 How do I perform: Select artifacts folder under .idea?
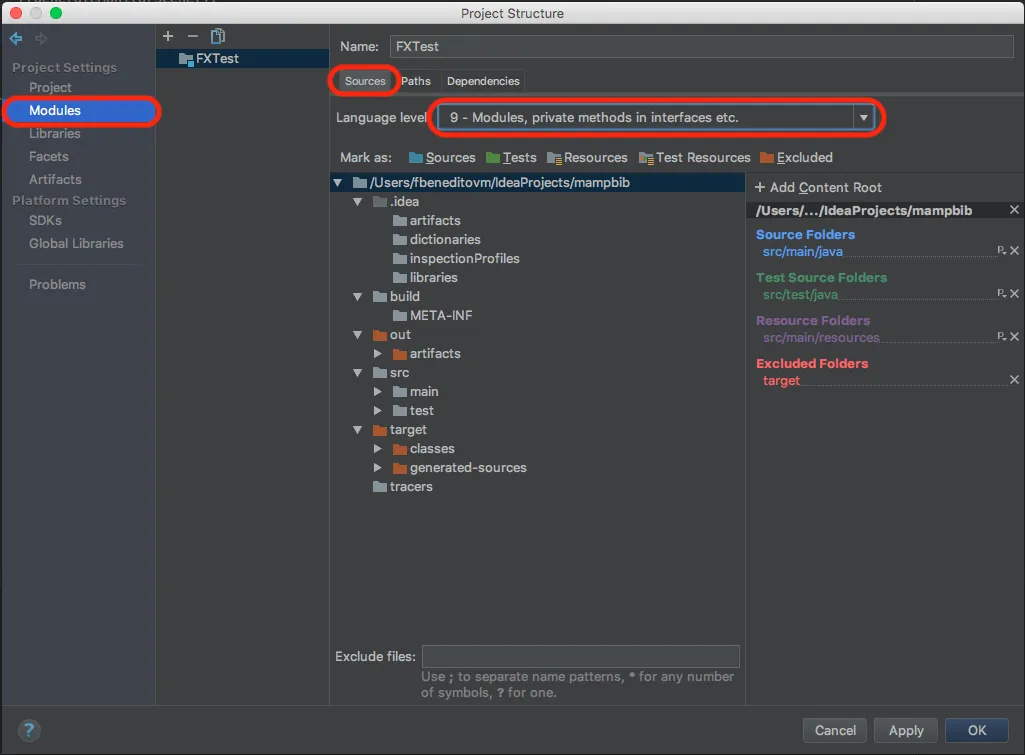click(427, 221)
